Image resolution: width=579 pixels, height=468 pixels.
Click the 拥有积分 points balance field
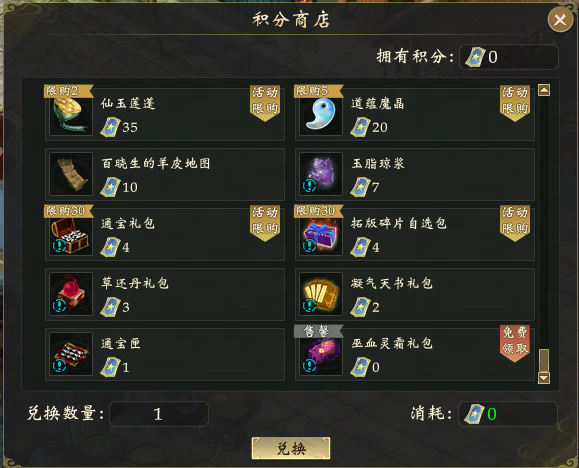509,57
